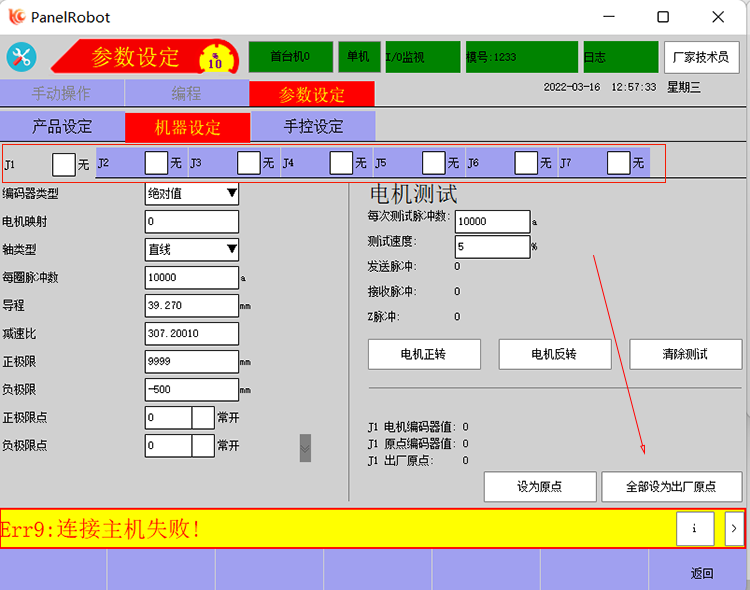Open the 轴类型 dropdown
The height and width of the screenshot is (590, 750).
(x=192, y=249)
